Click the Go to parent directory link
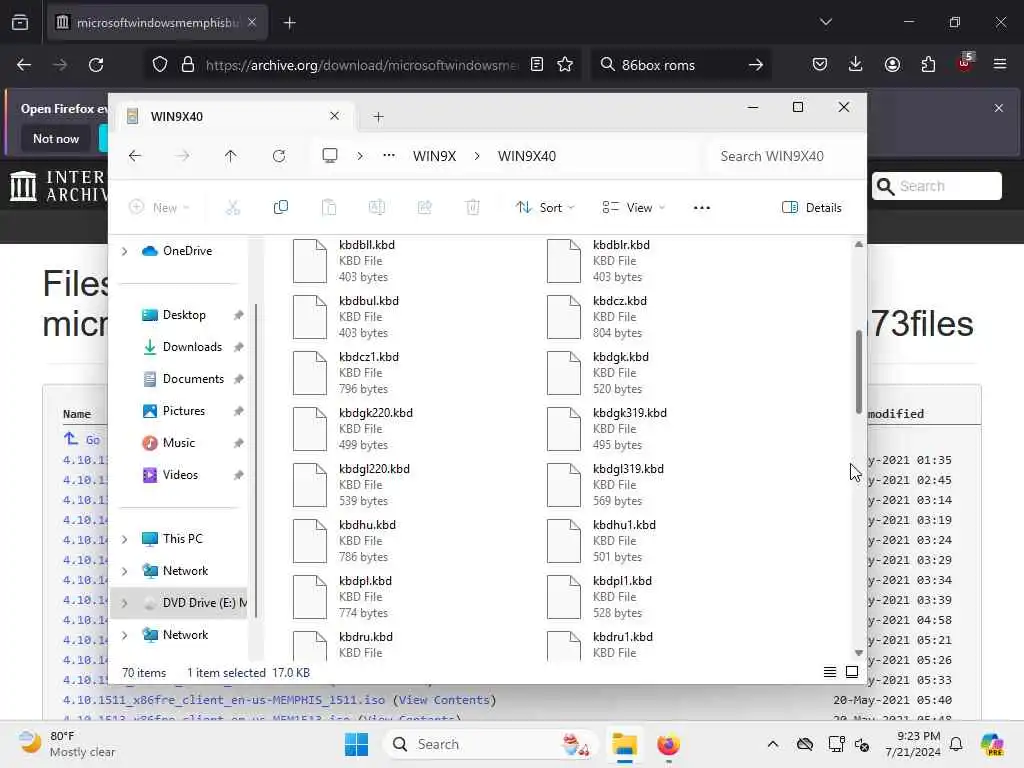This screenshot has height=768, width=1024. [x=82, y=440]
